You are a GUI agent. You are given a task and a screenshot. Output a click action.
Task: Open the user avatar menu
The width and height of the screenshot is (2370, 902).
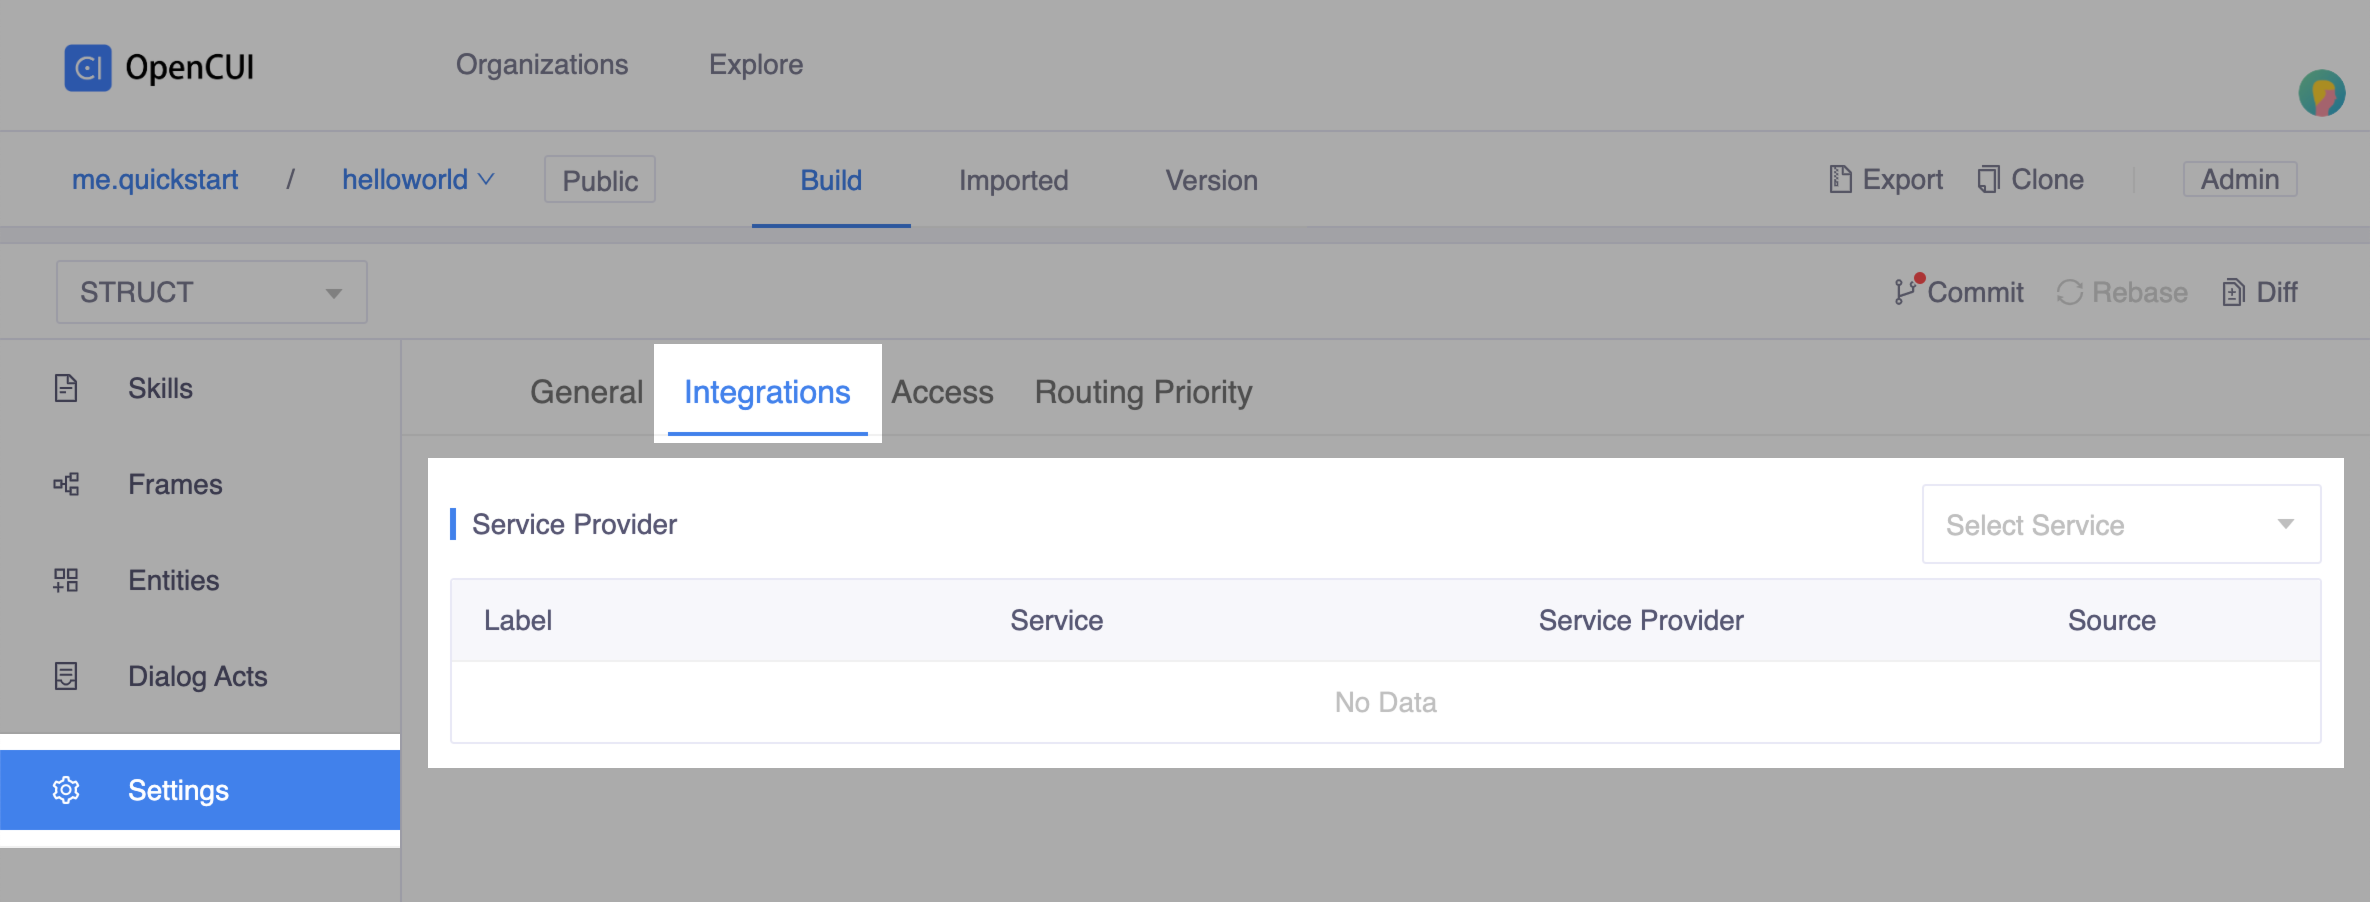[2324, 94]
